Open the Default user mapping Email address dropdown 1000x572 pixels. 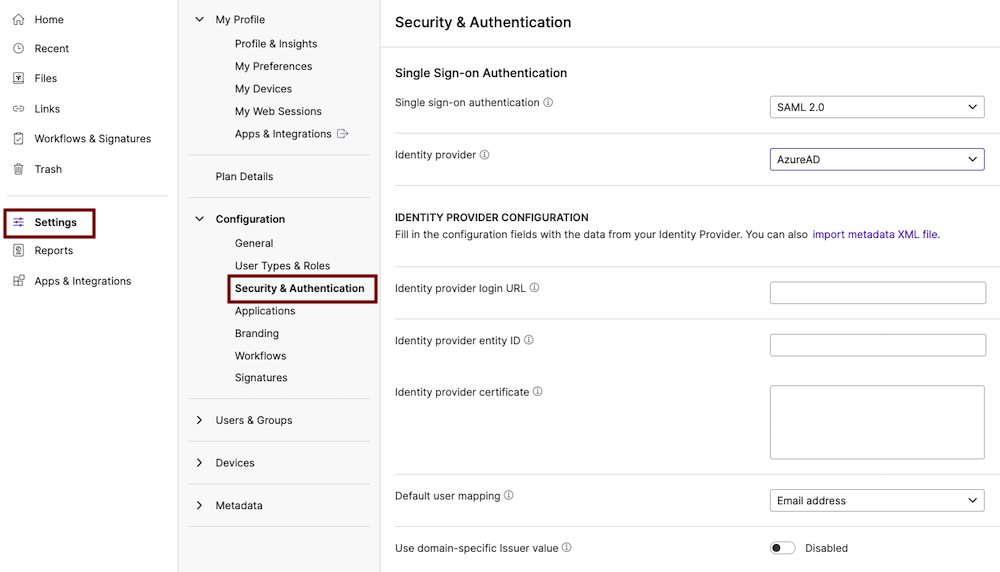point(877,501)
